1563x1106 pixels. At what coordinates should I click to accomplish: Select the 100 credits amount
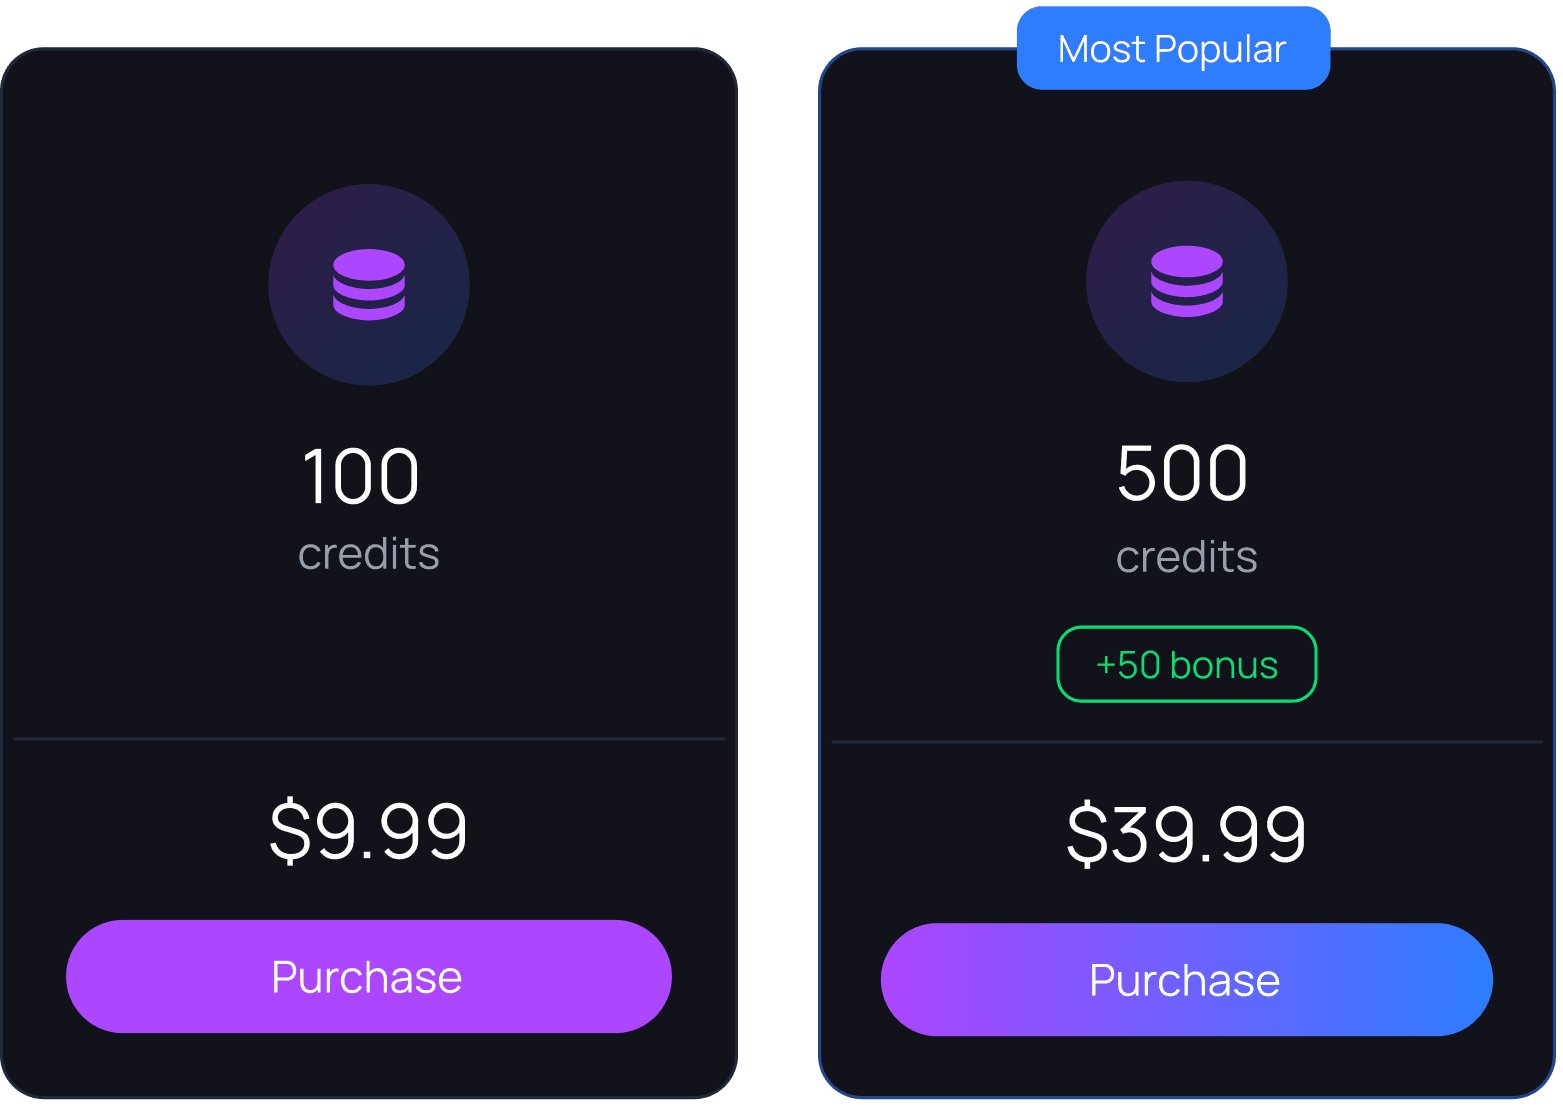click(361, 476)
